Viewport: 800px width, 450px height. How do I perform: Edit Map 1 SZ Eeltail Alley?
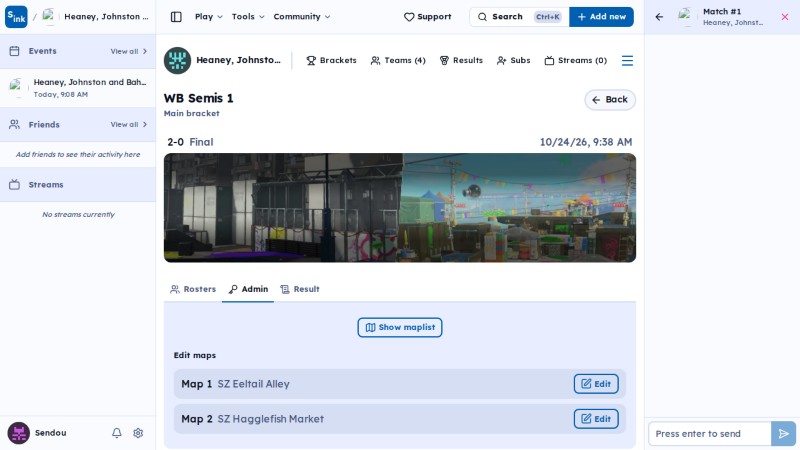coord(596,384)
